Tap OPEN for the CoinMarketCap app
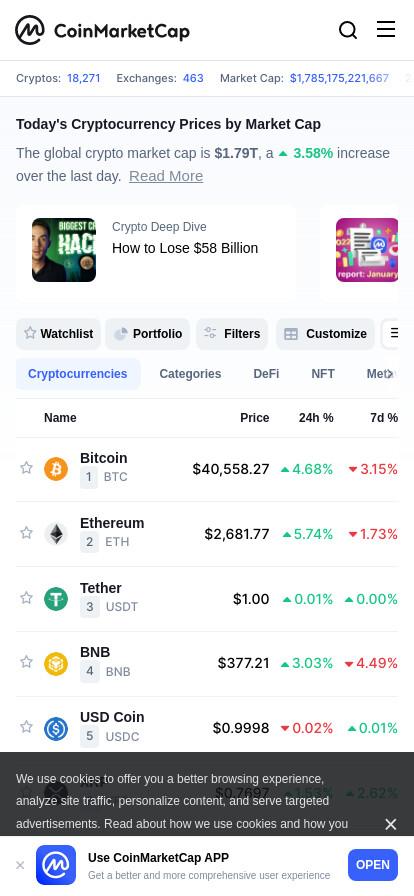Image resolution: width=414 pixels, height=896 pixels. (373, 865)
